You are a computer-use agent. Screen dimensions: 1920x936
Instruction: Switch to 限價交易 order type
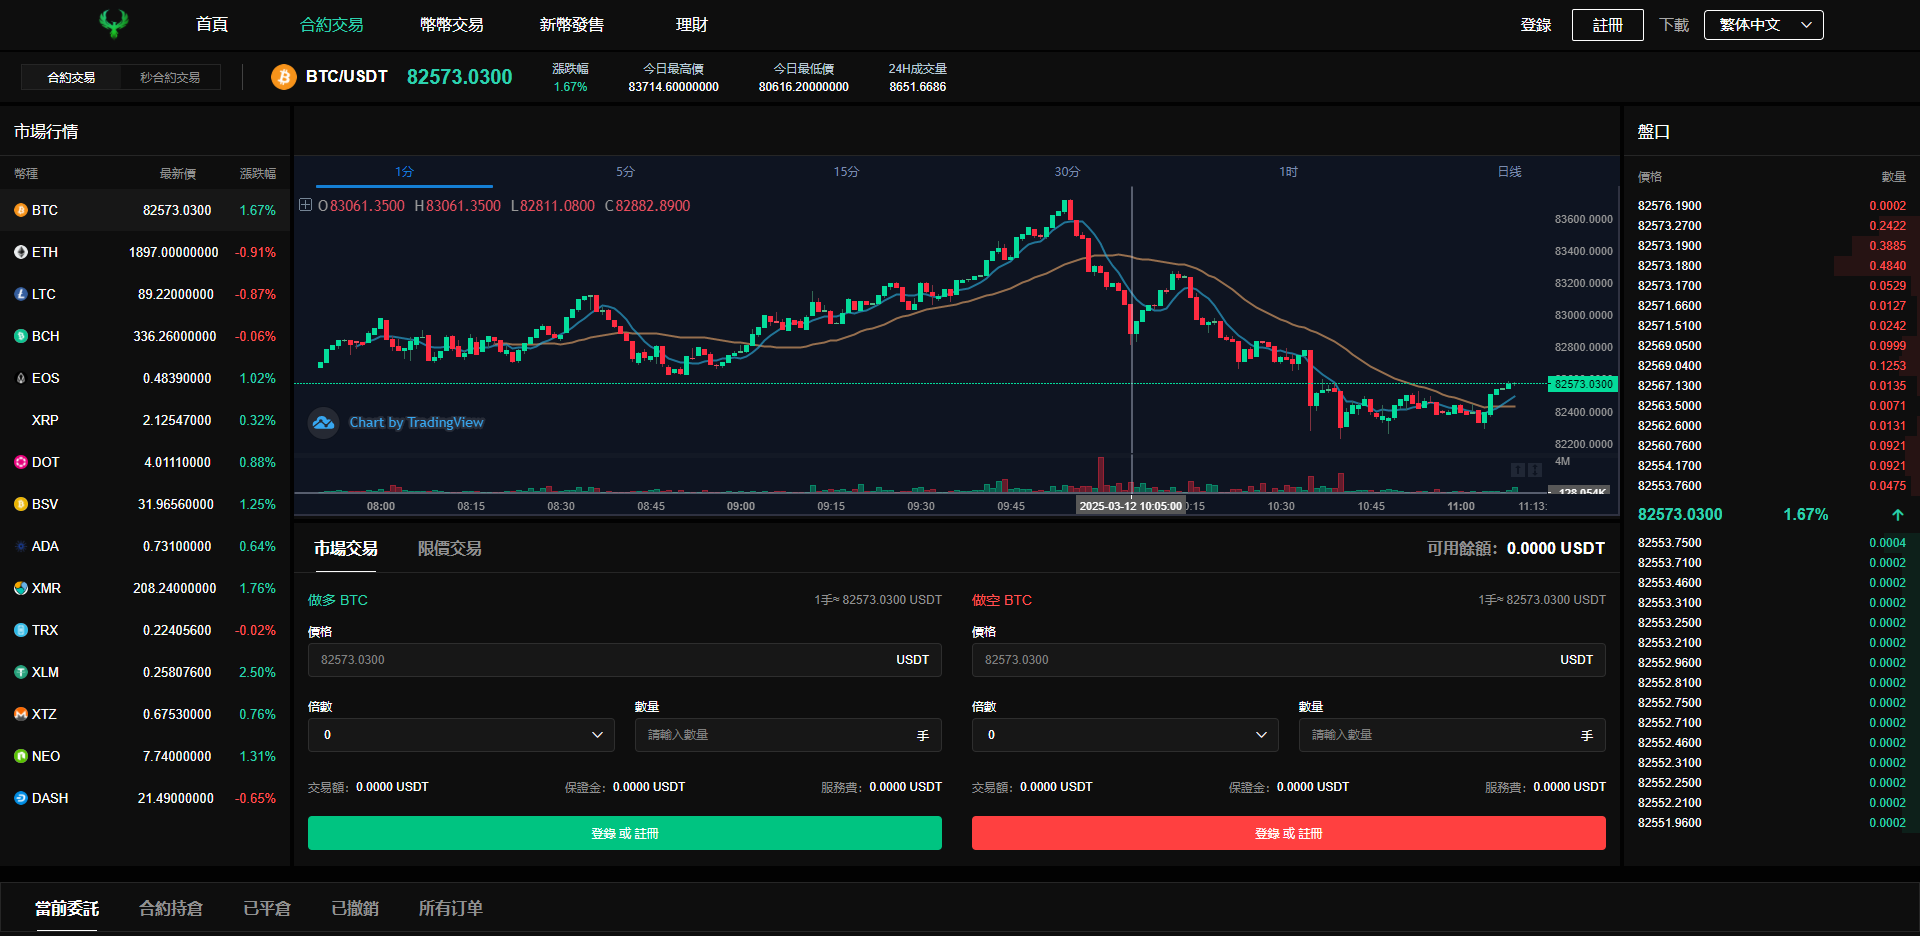[x=449, y=548]
